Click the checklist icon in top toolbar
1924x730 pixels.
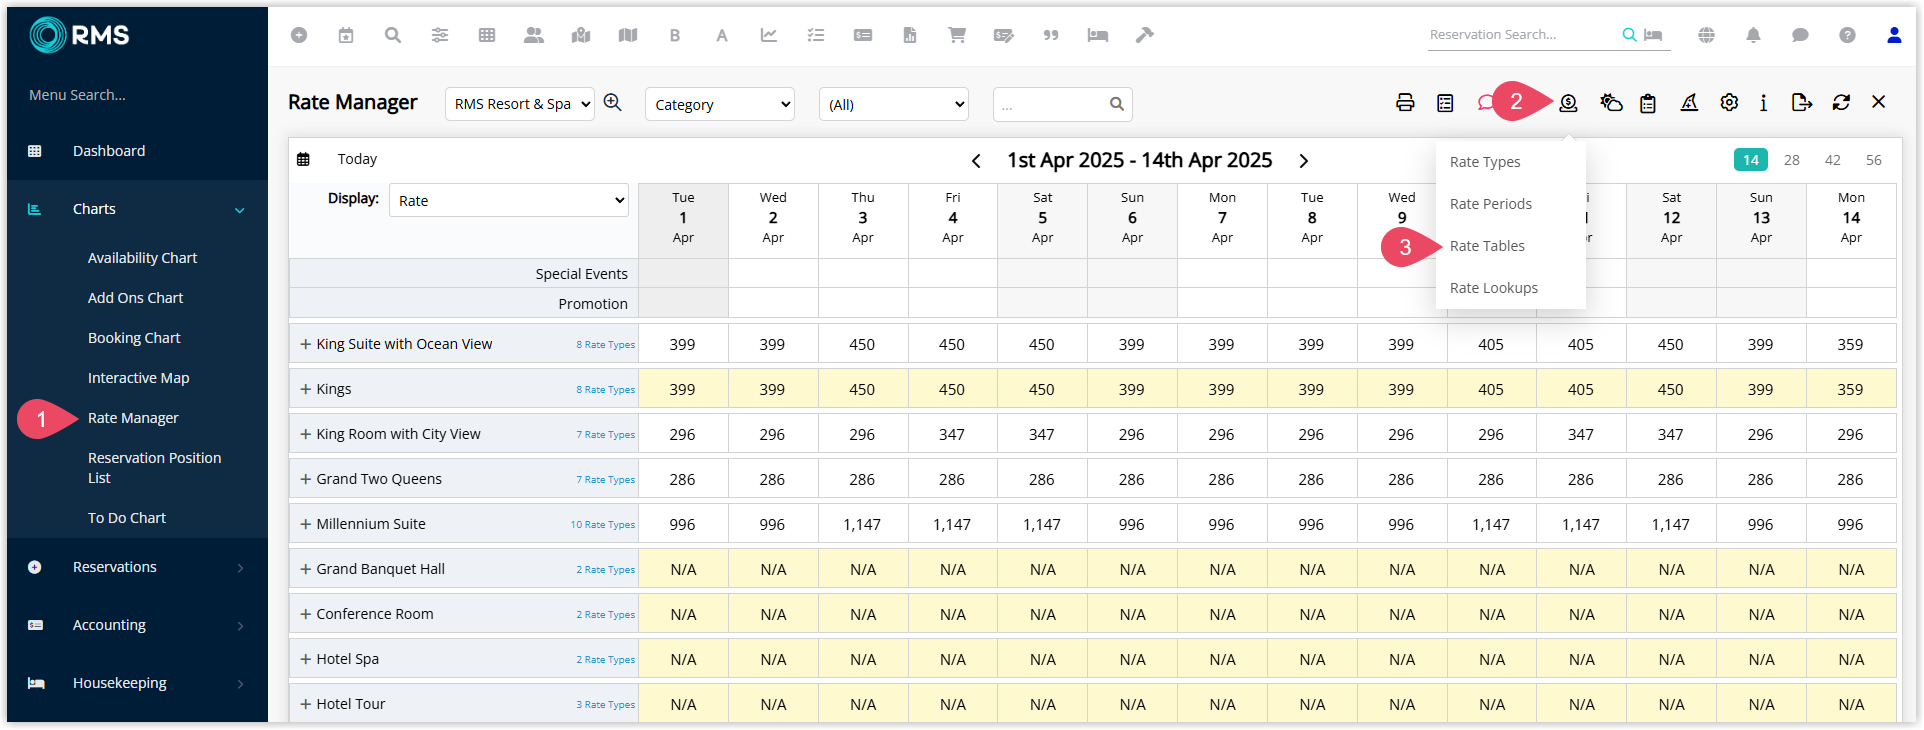click(816, 35)
